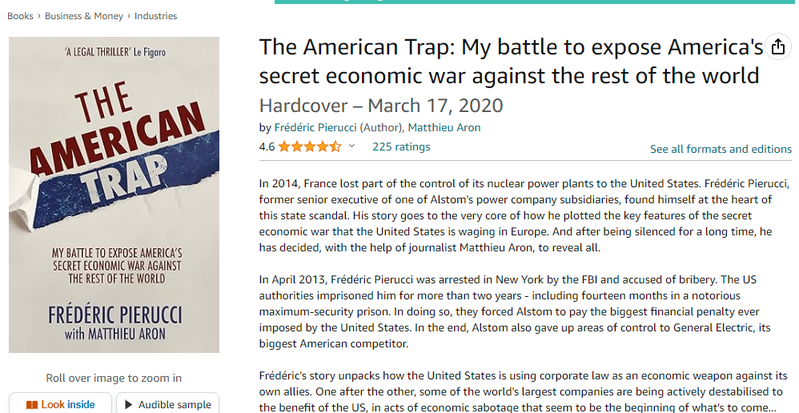Image resolution: width=799 pixels, height=413 pixels.
Task: Go to Books breadcrumb
Action: click(20, 16)
